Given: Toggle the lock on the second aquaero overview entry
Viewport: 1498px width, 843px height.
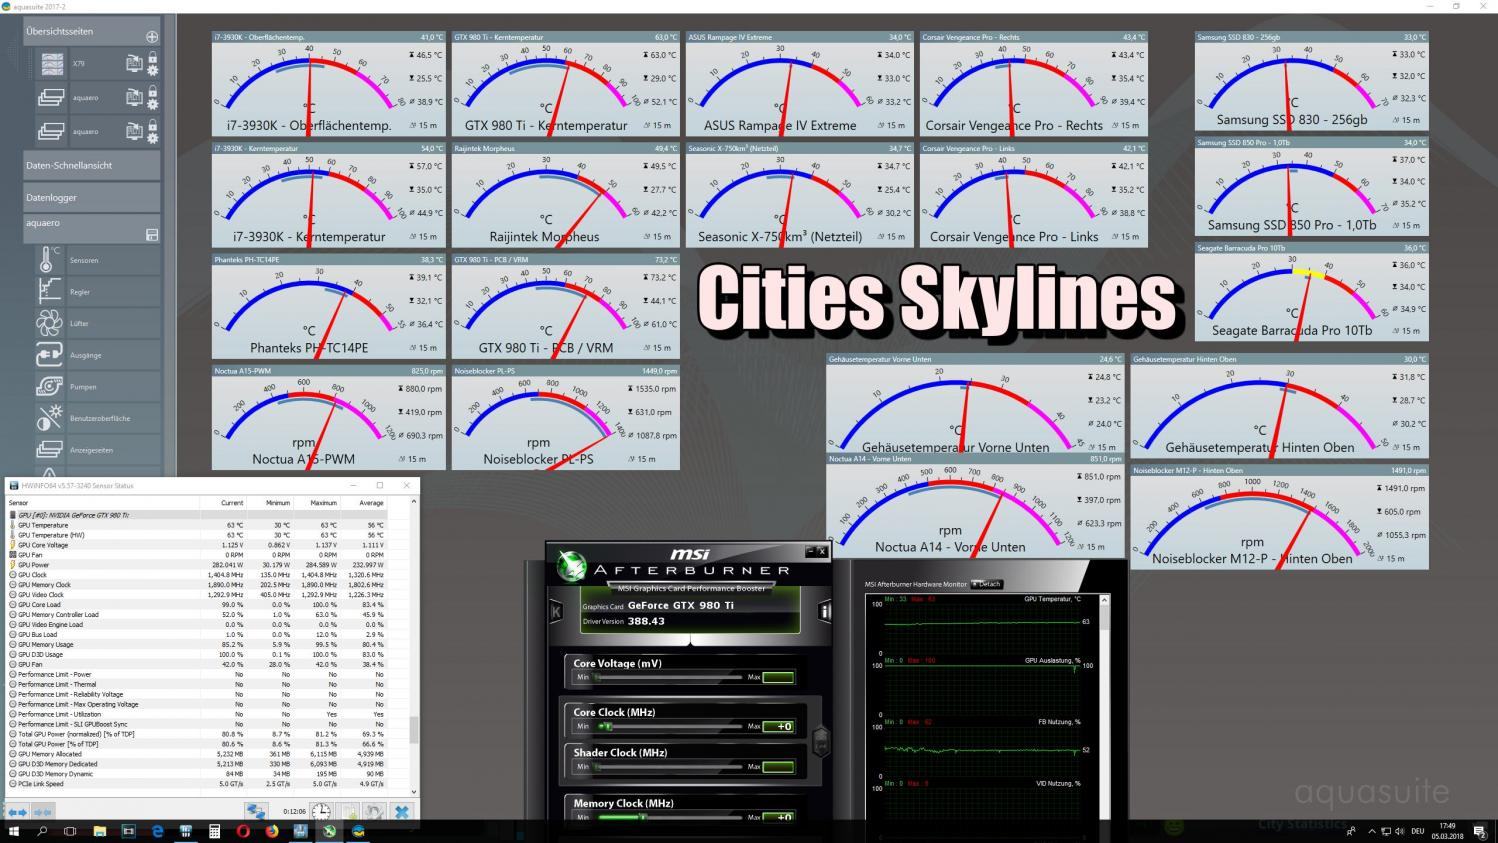Looking at the screenshot, I should [x=152, y=125].
